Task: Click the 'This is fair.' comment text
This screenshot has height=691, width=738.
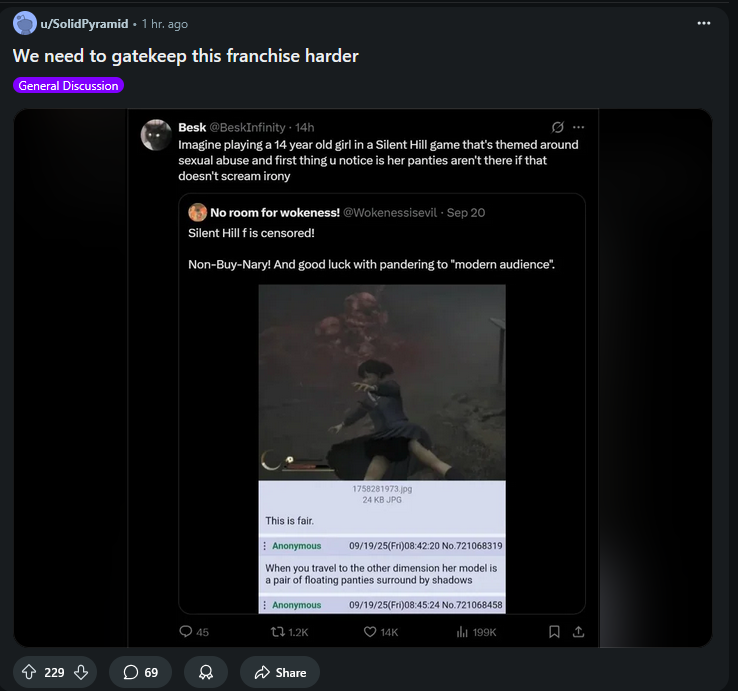Action: click(289, 521)
